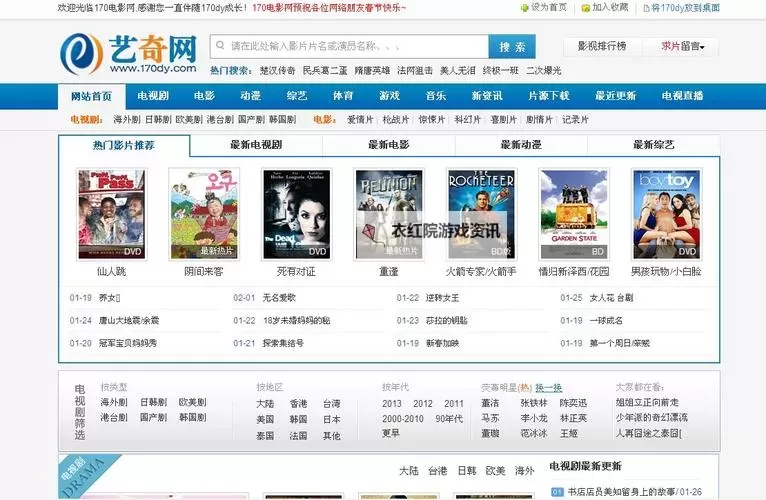Select the 热门影片推荐 tab
Screen dimensions: 766x500
coord(124,145)
